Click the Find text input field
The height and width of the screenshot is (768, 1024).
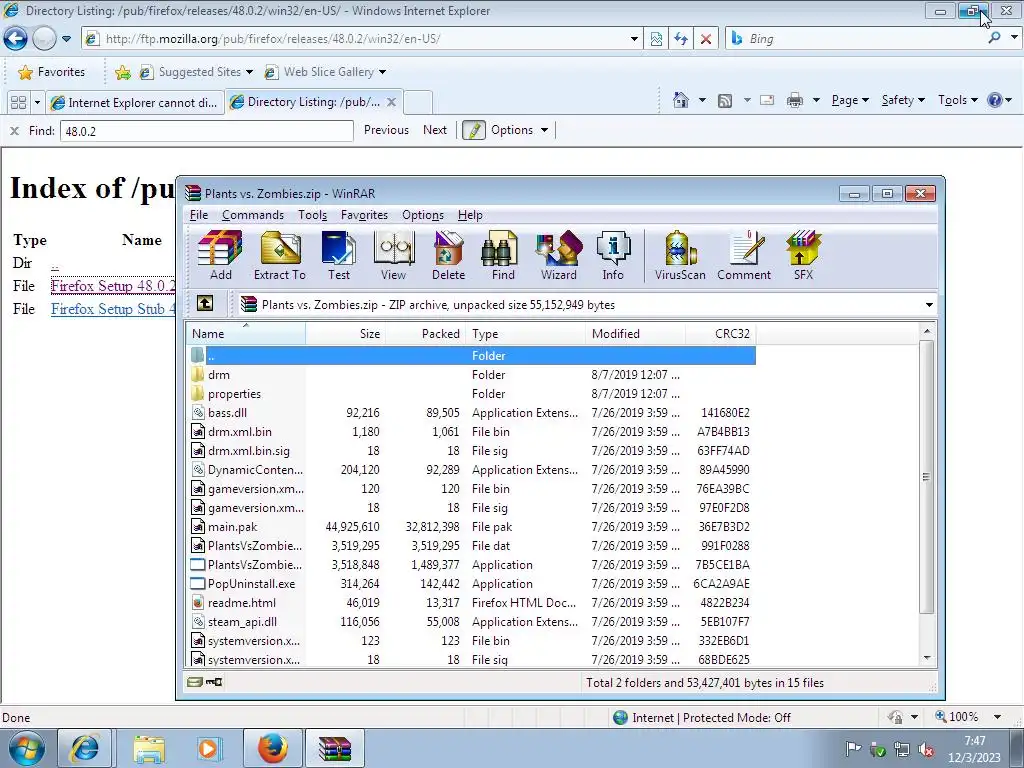(207, 131)
